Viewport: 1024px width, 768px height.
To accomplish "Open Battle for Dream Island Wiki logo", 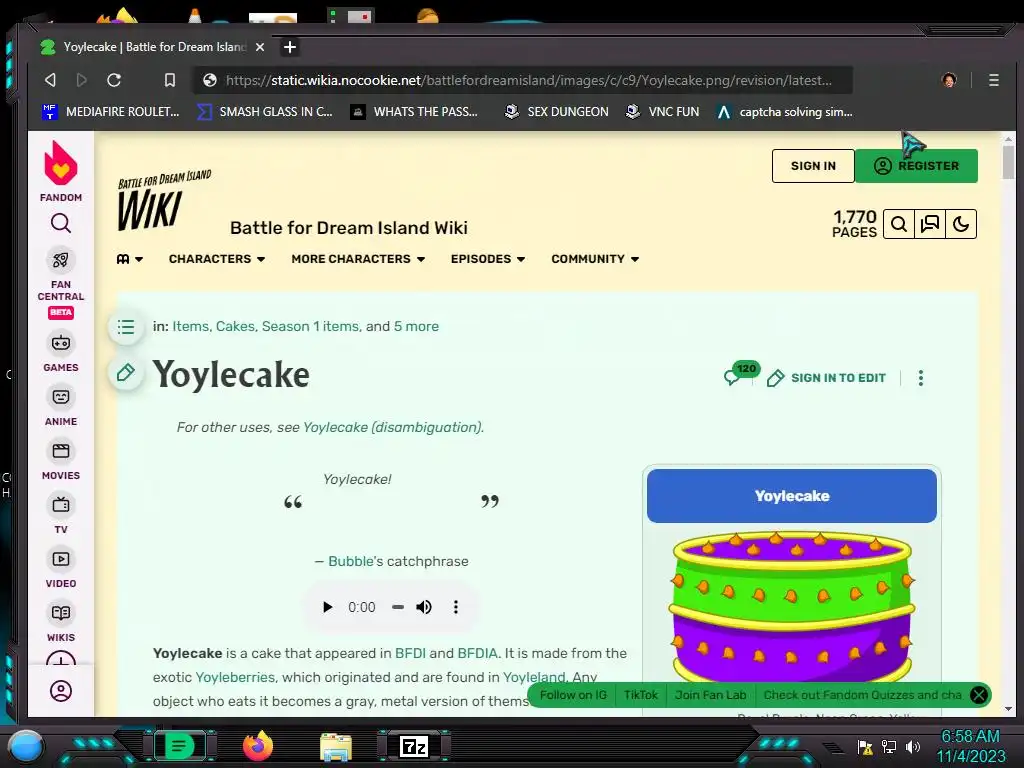I will pyautogui.click(x=164, y=201).
